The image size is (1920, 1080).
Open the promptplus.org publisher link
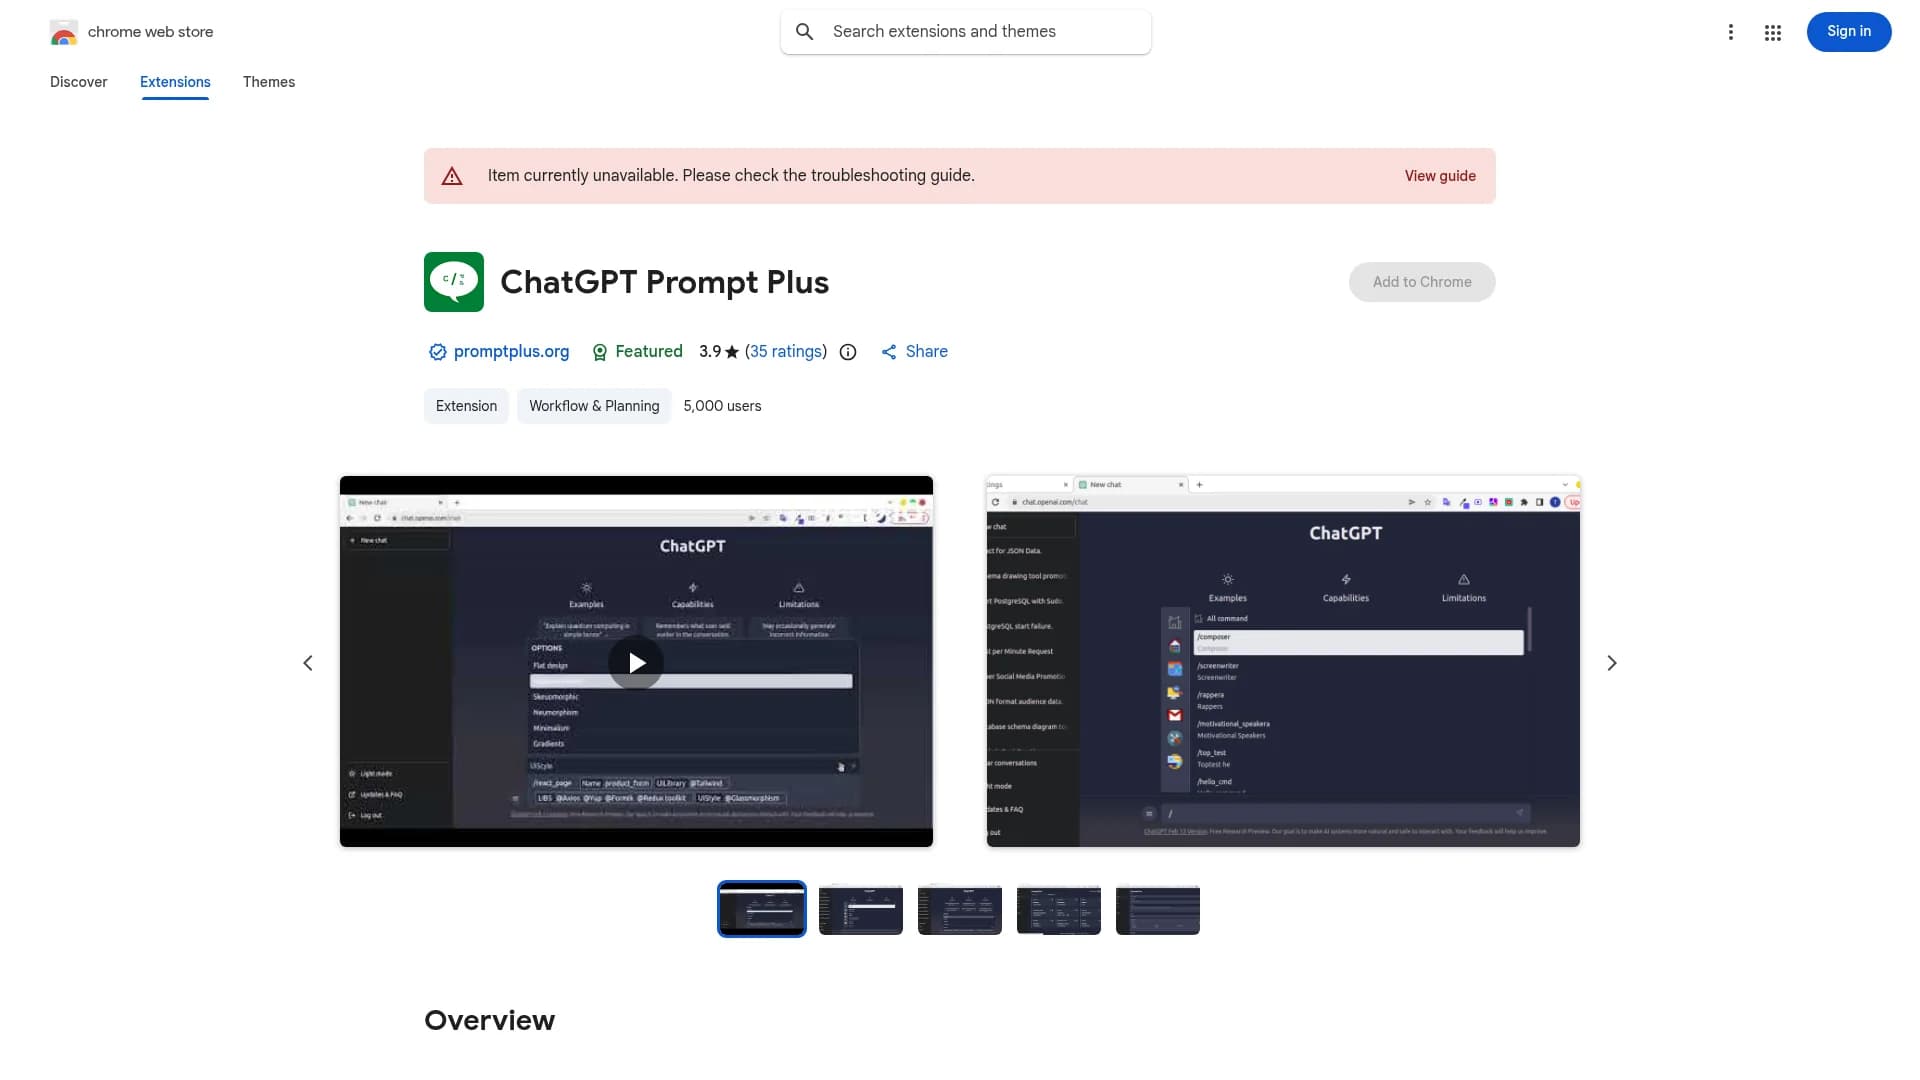click(x=511, y=352)
